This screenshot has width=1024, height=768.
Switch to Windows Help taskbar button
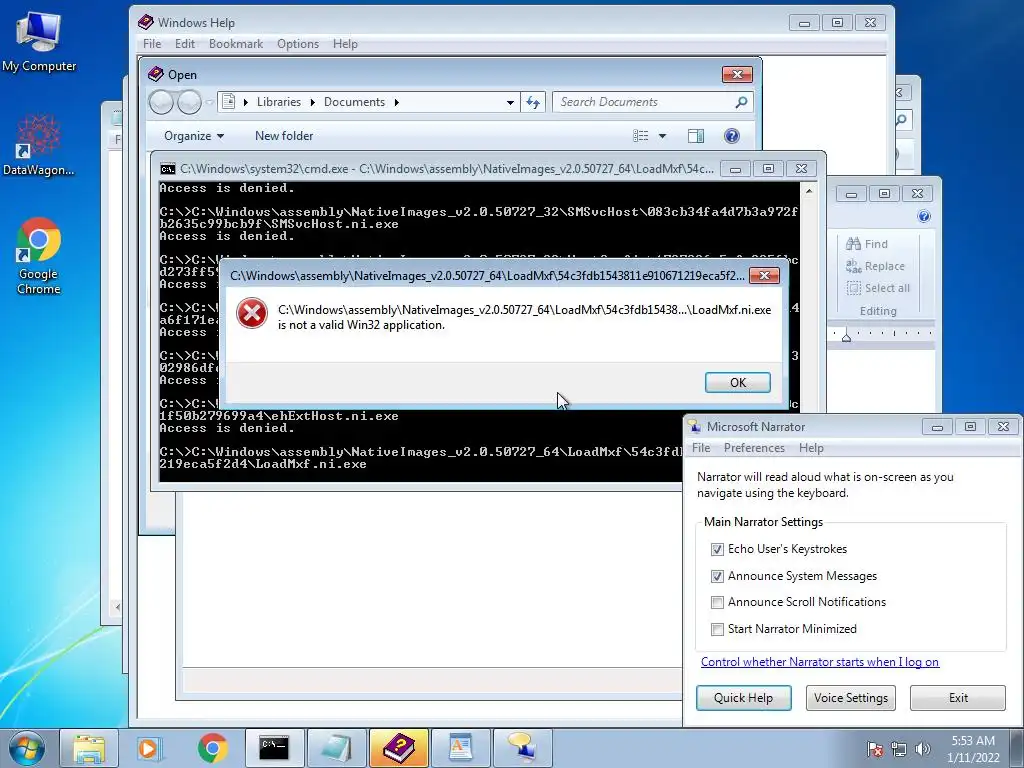[x=398, y=748]
